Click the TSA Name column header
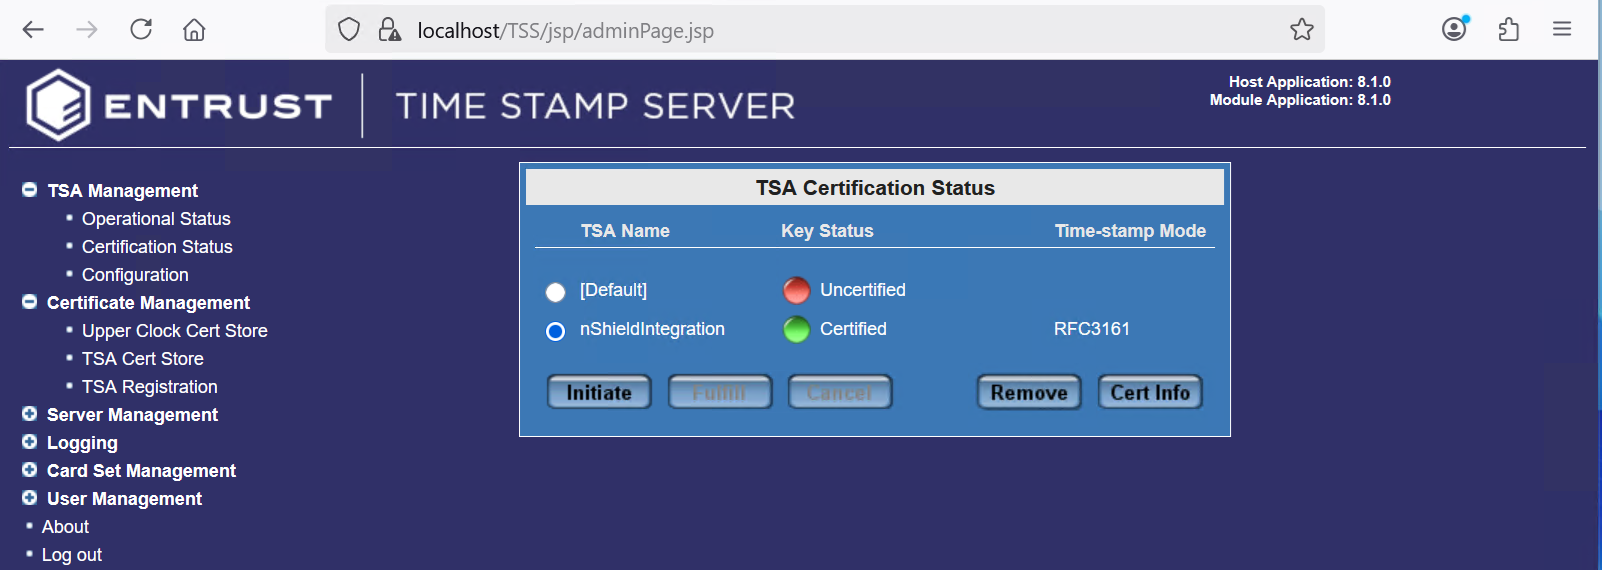This screenshot has height=570, width=1602. tap(625, 231)
